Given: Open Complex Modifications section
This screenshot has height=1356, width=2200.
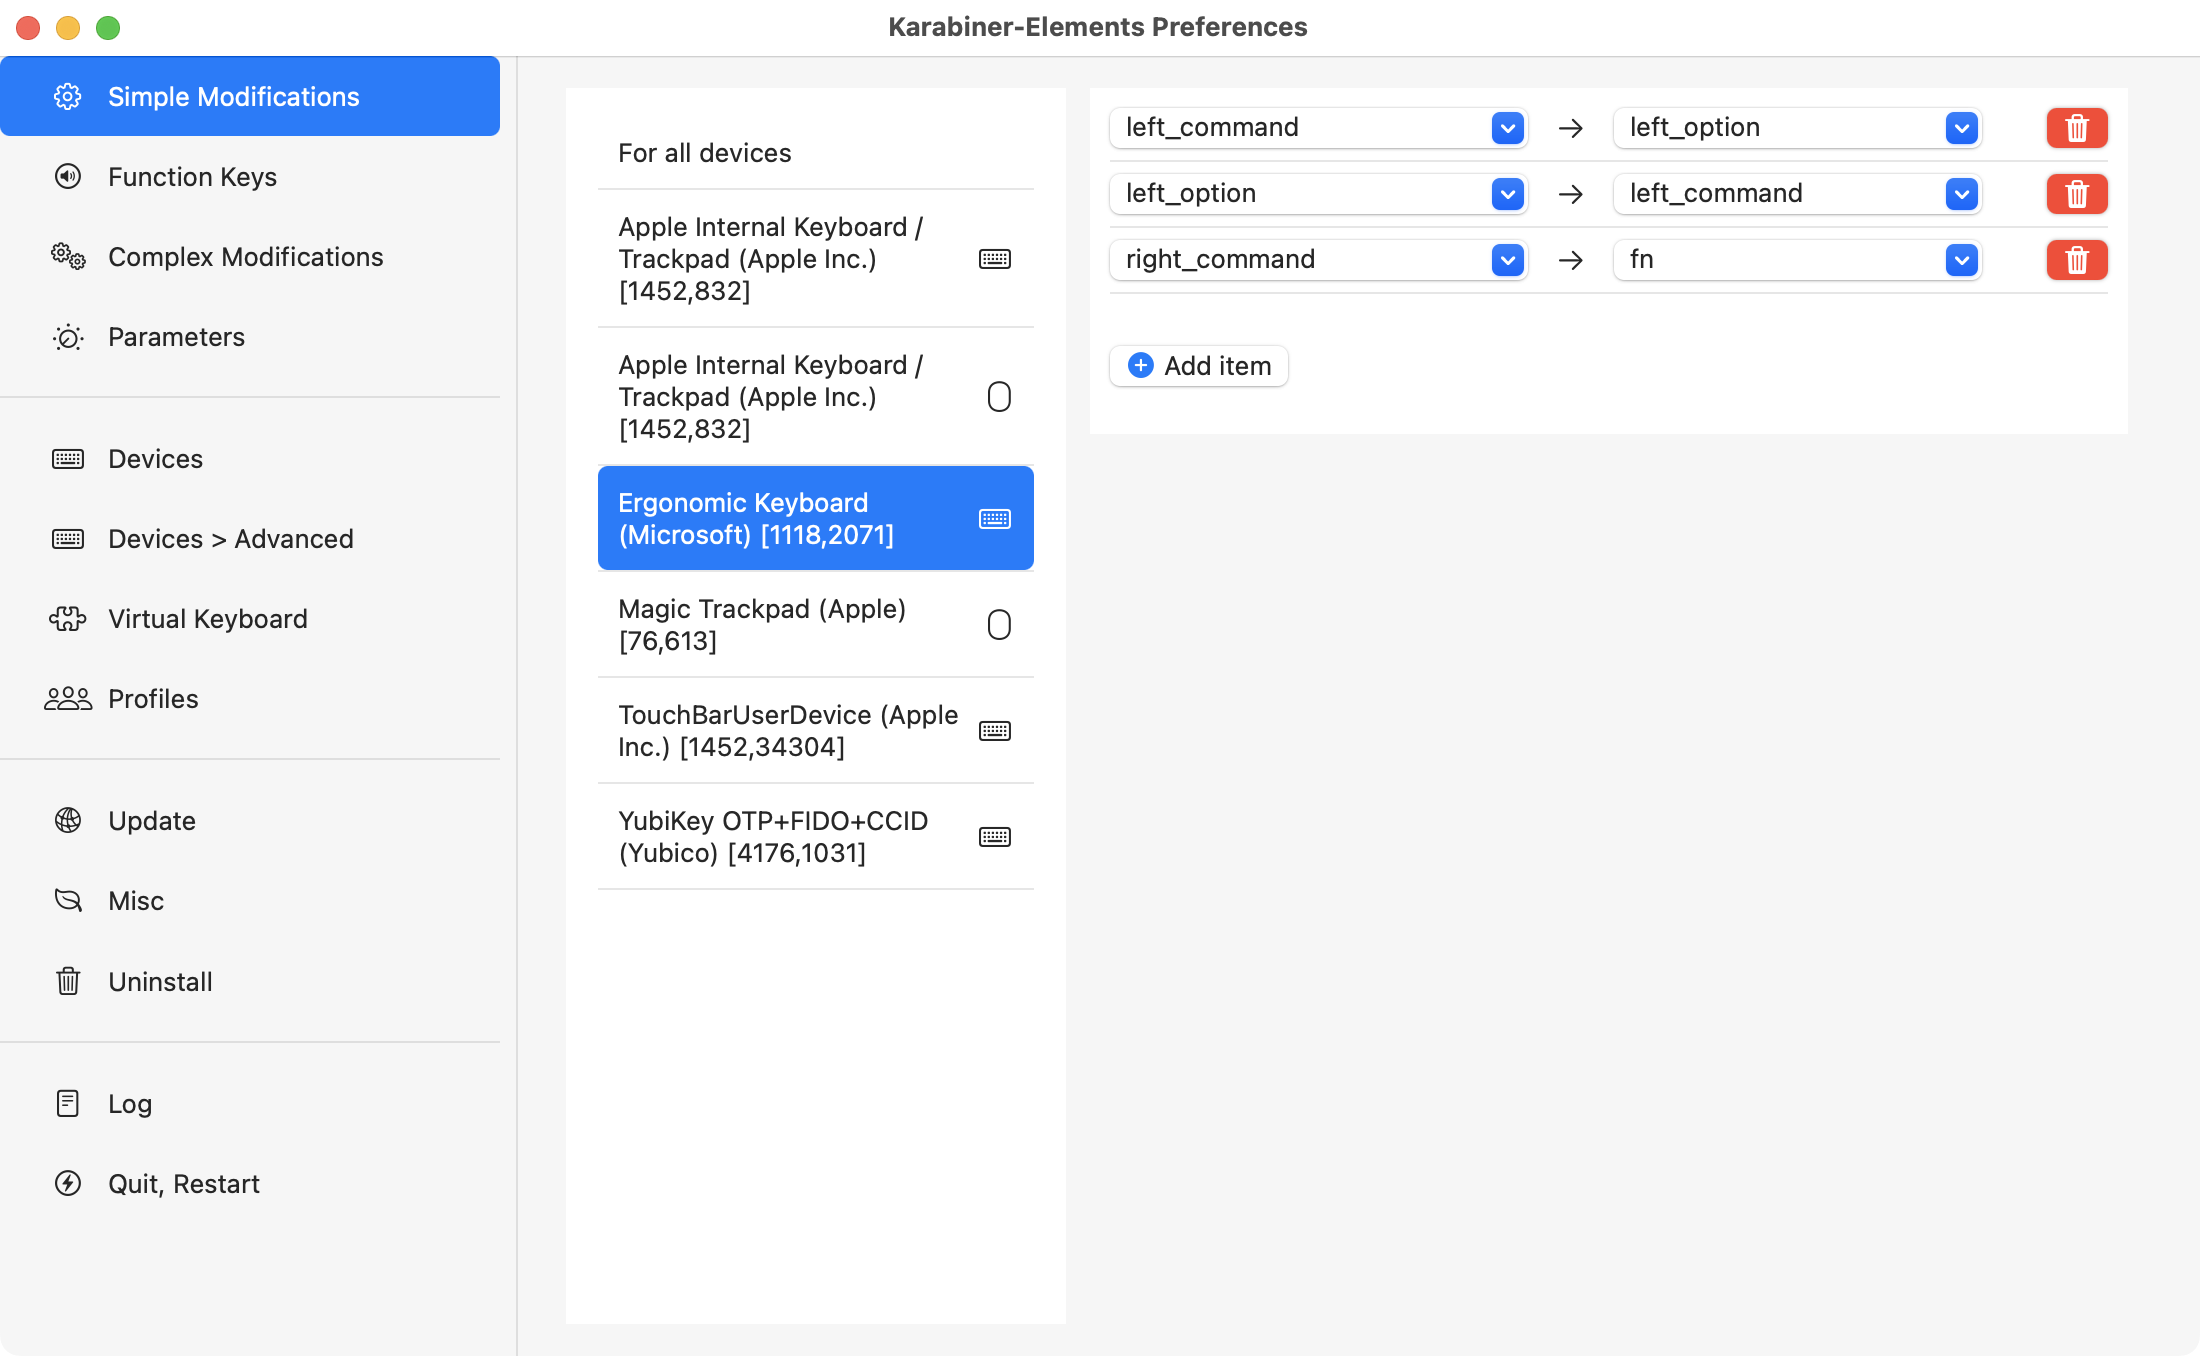Looking at the screenshot, I should click(x=250, y=256).
